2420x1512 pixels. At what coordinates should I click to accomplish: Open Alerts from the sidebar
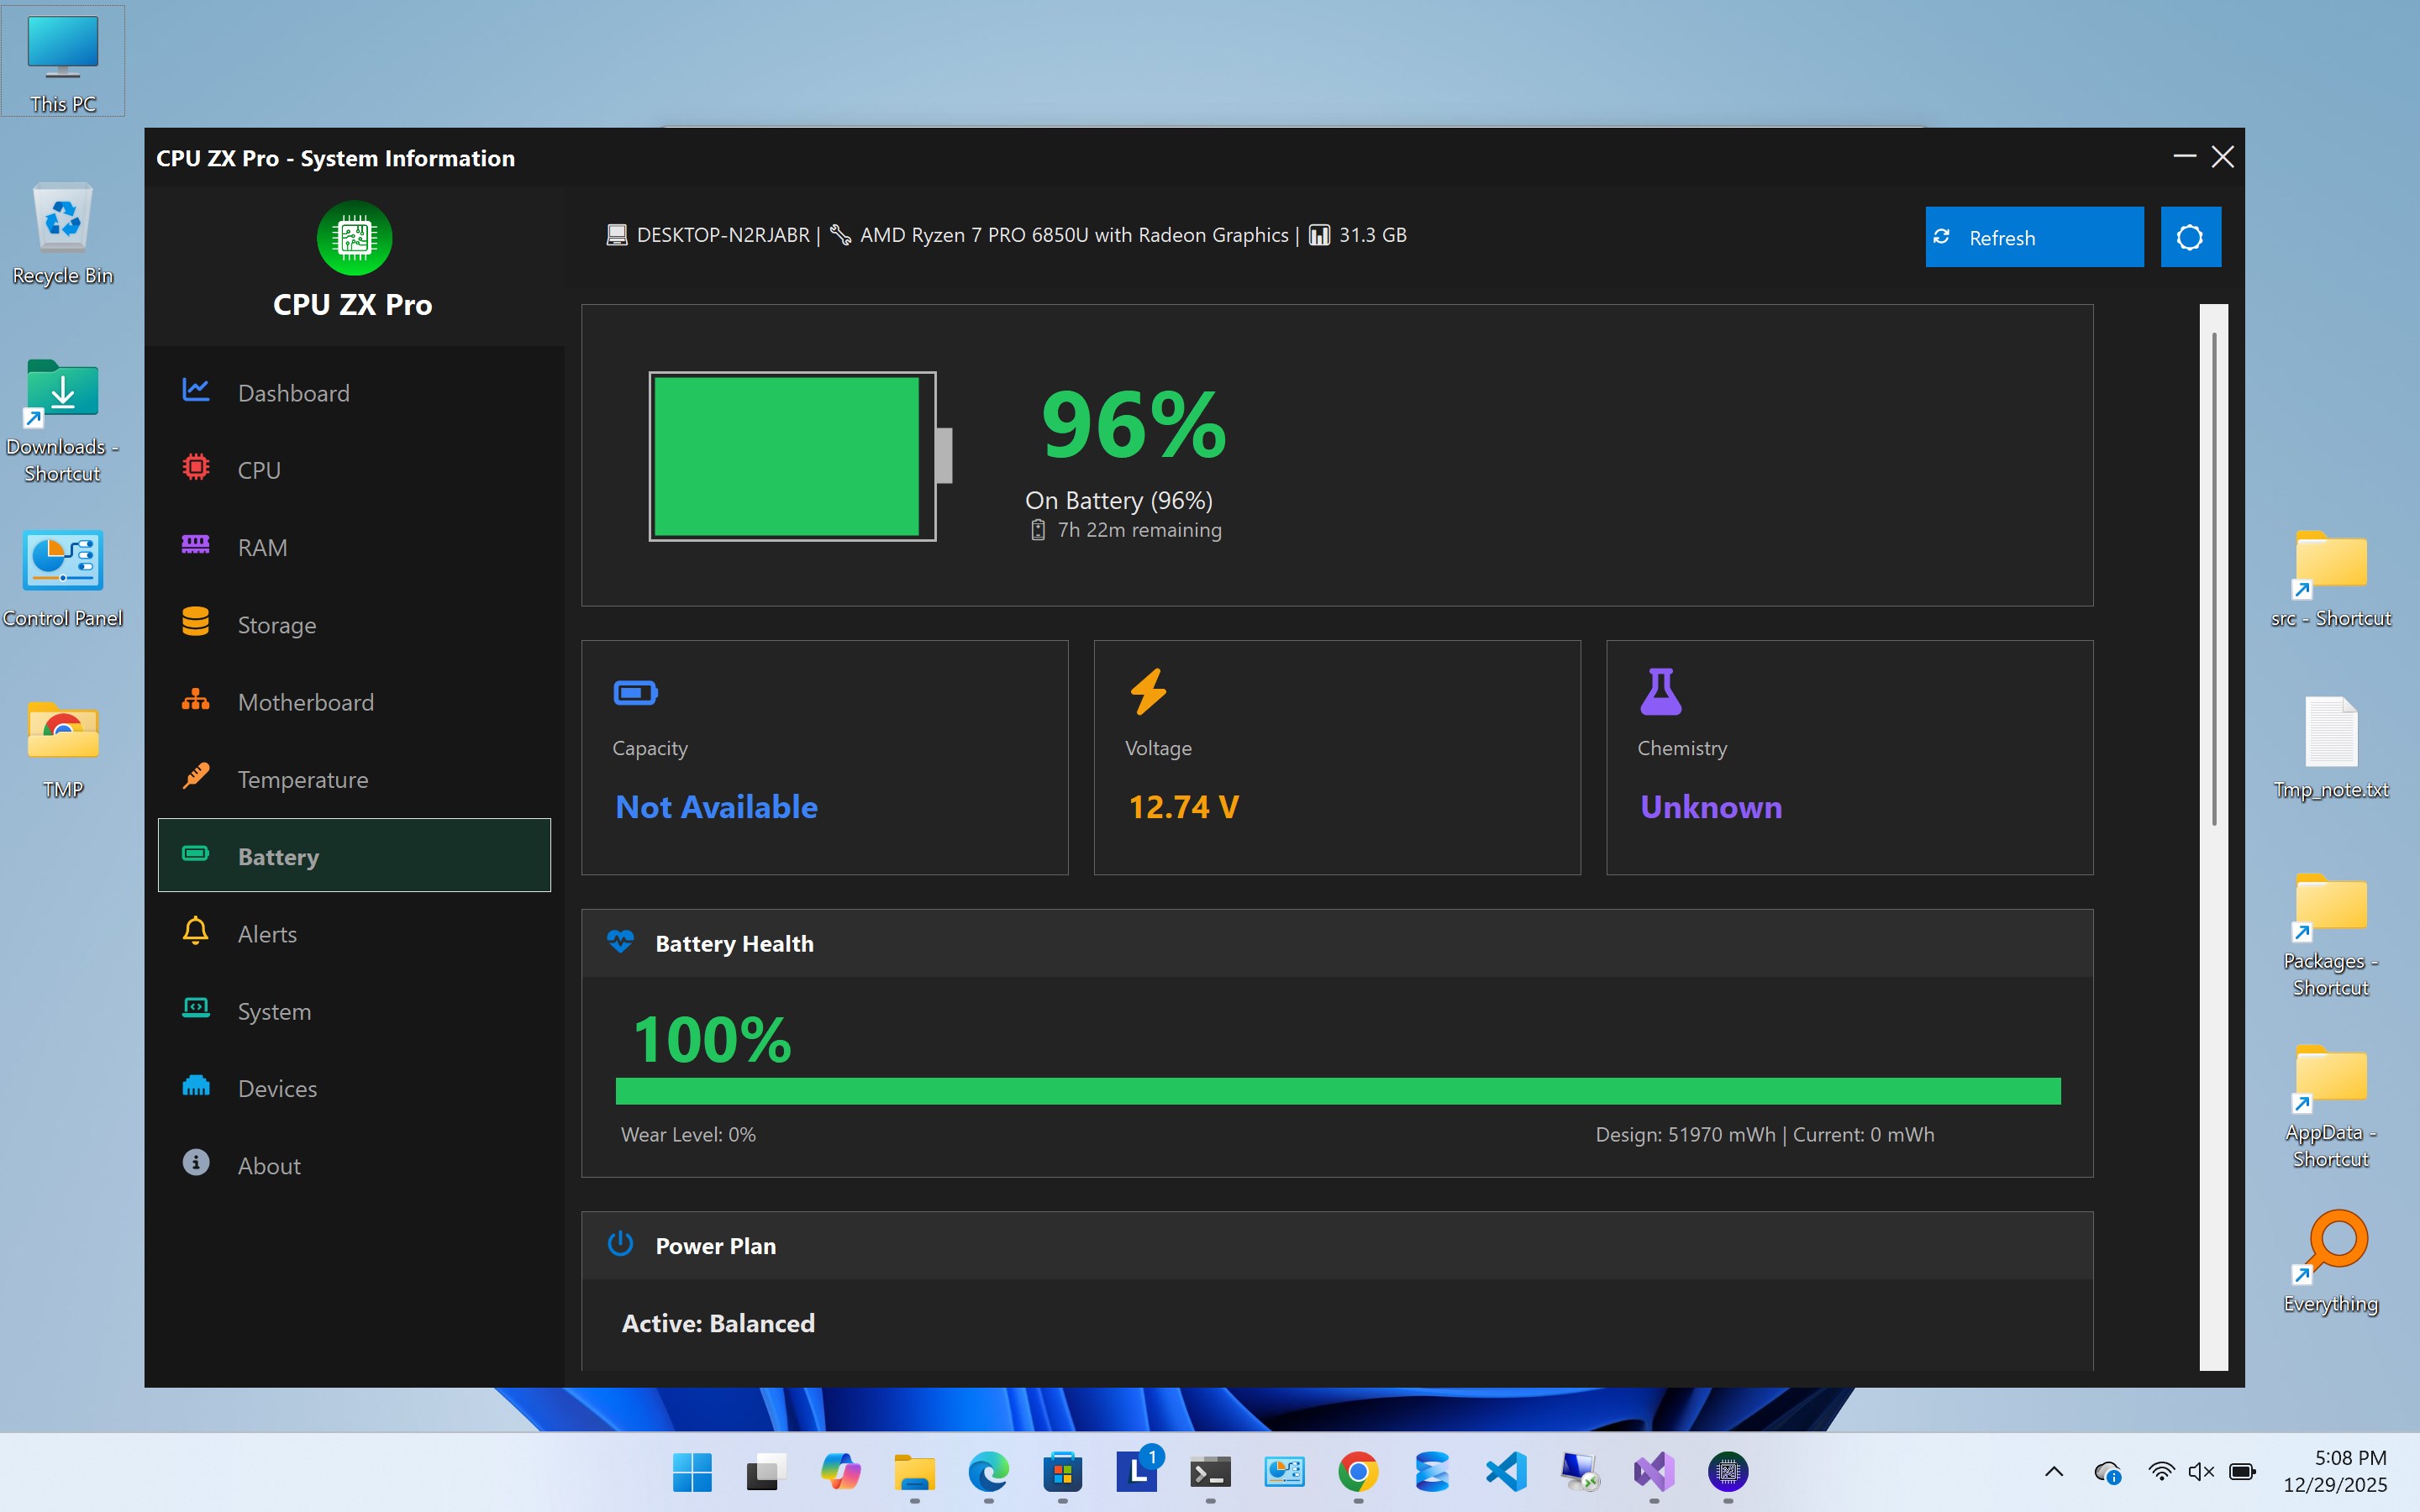(354, 934)
